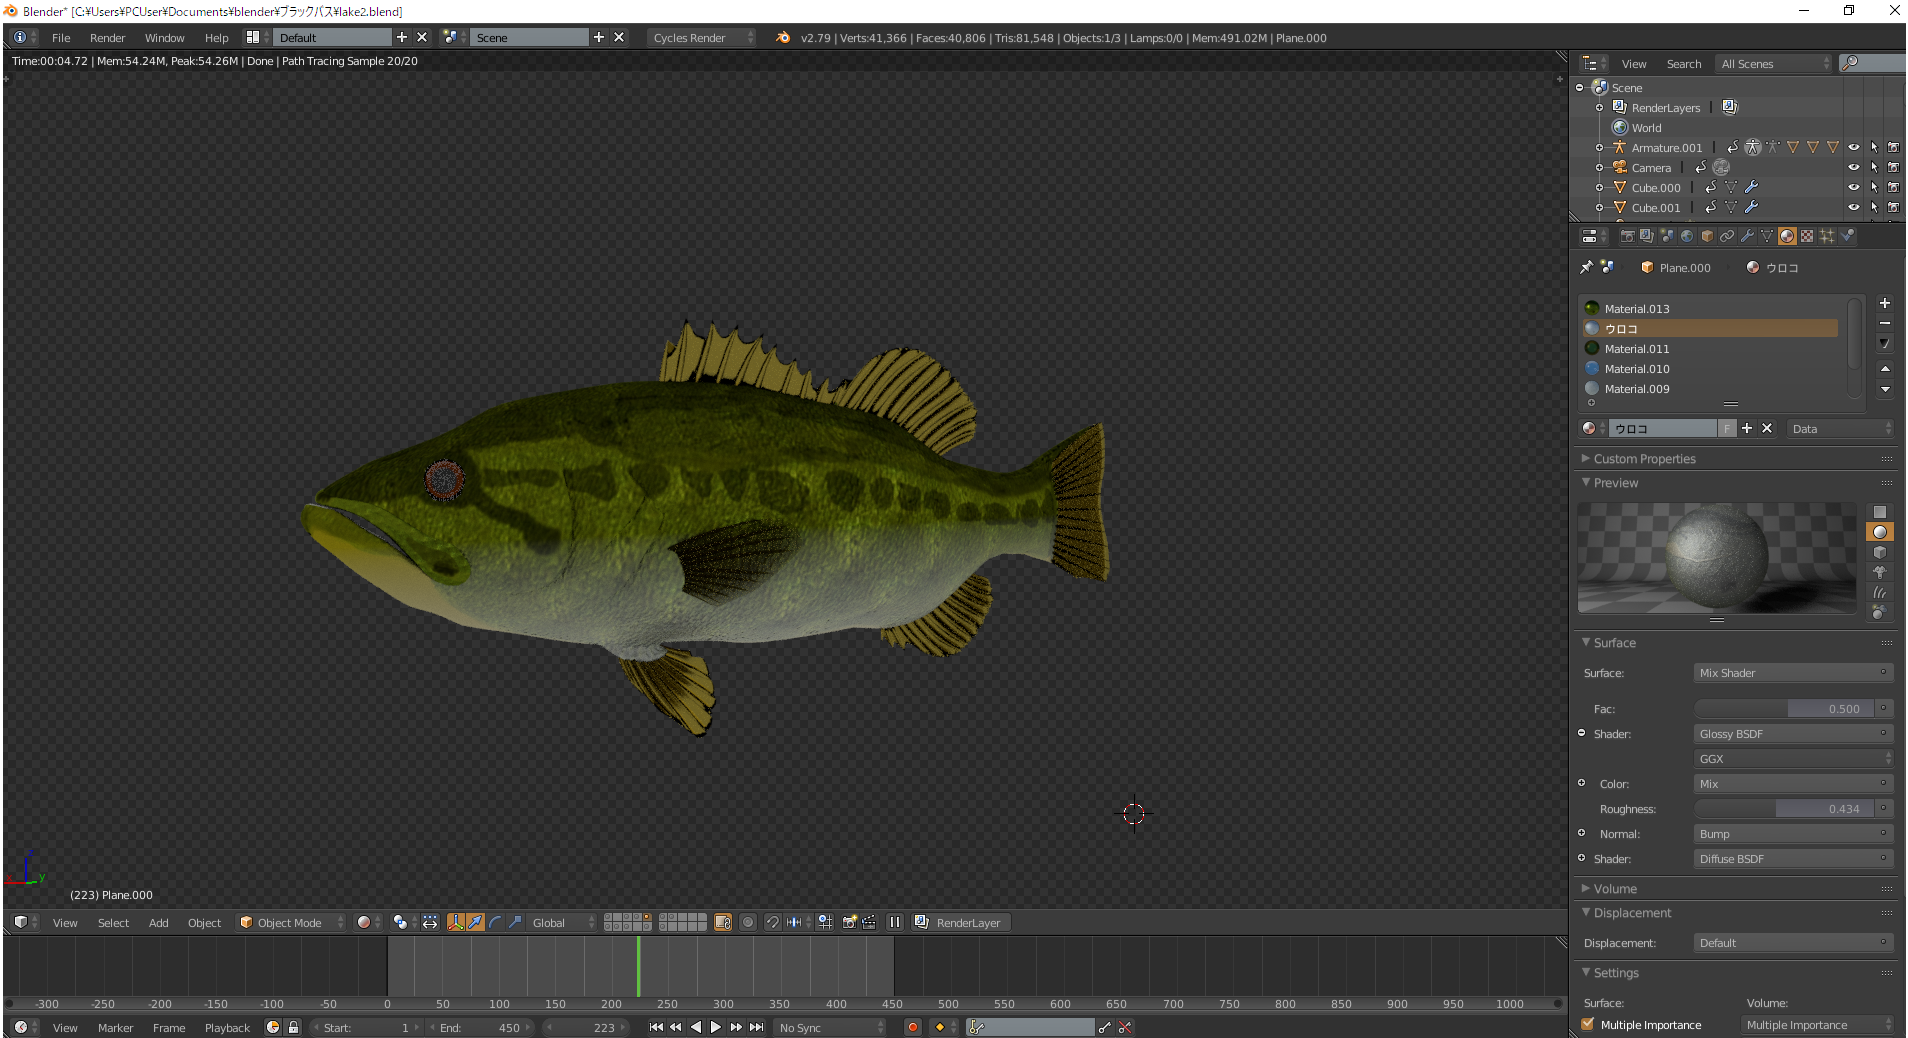
Task: Adjust the Roughness slider
Action: click(x=1785, y=809)
